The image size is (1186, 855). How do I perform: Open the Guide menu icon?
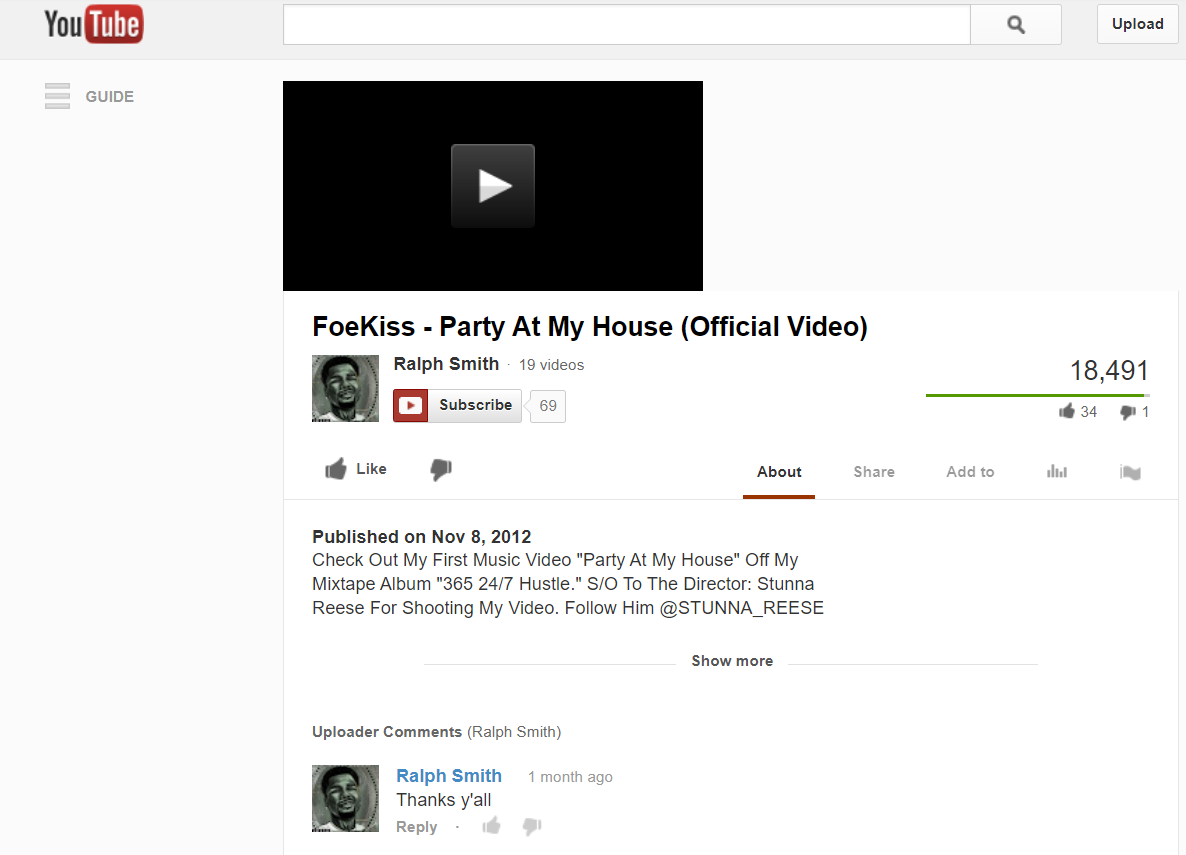click(x=57, y=96)
